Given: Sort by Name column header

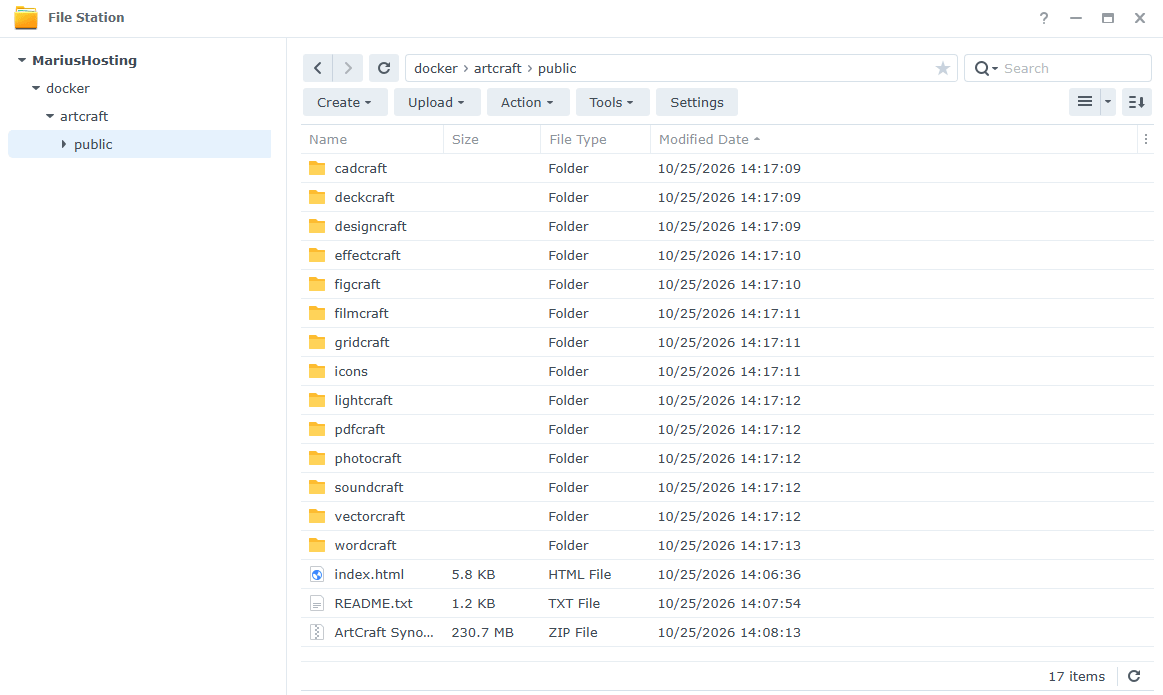Looking at the screenshot, I should pyautogui.click(x=372, y=139).
